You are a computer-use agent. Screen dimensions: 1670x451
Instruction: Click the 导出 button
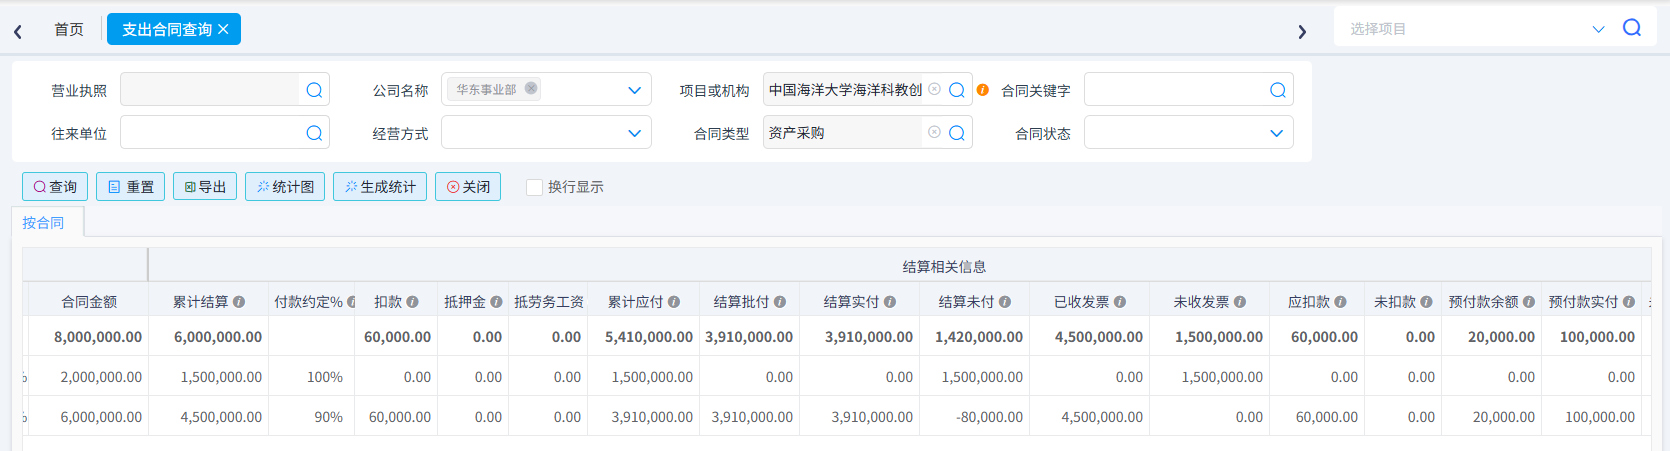pyautogui.click(x=205, y=187)
